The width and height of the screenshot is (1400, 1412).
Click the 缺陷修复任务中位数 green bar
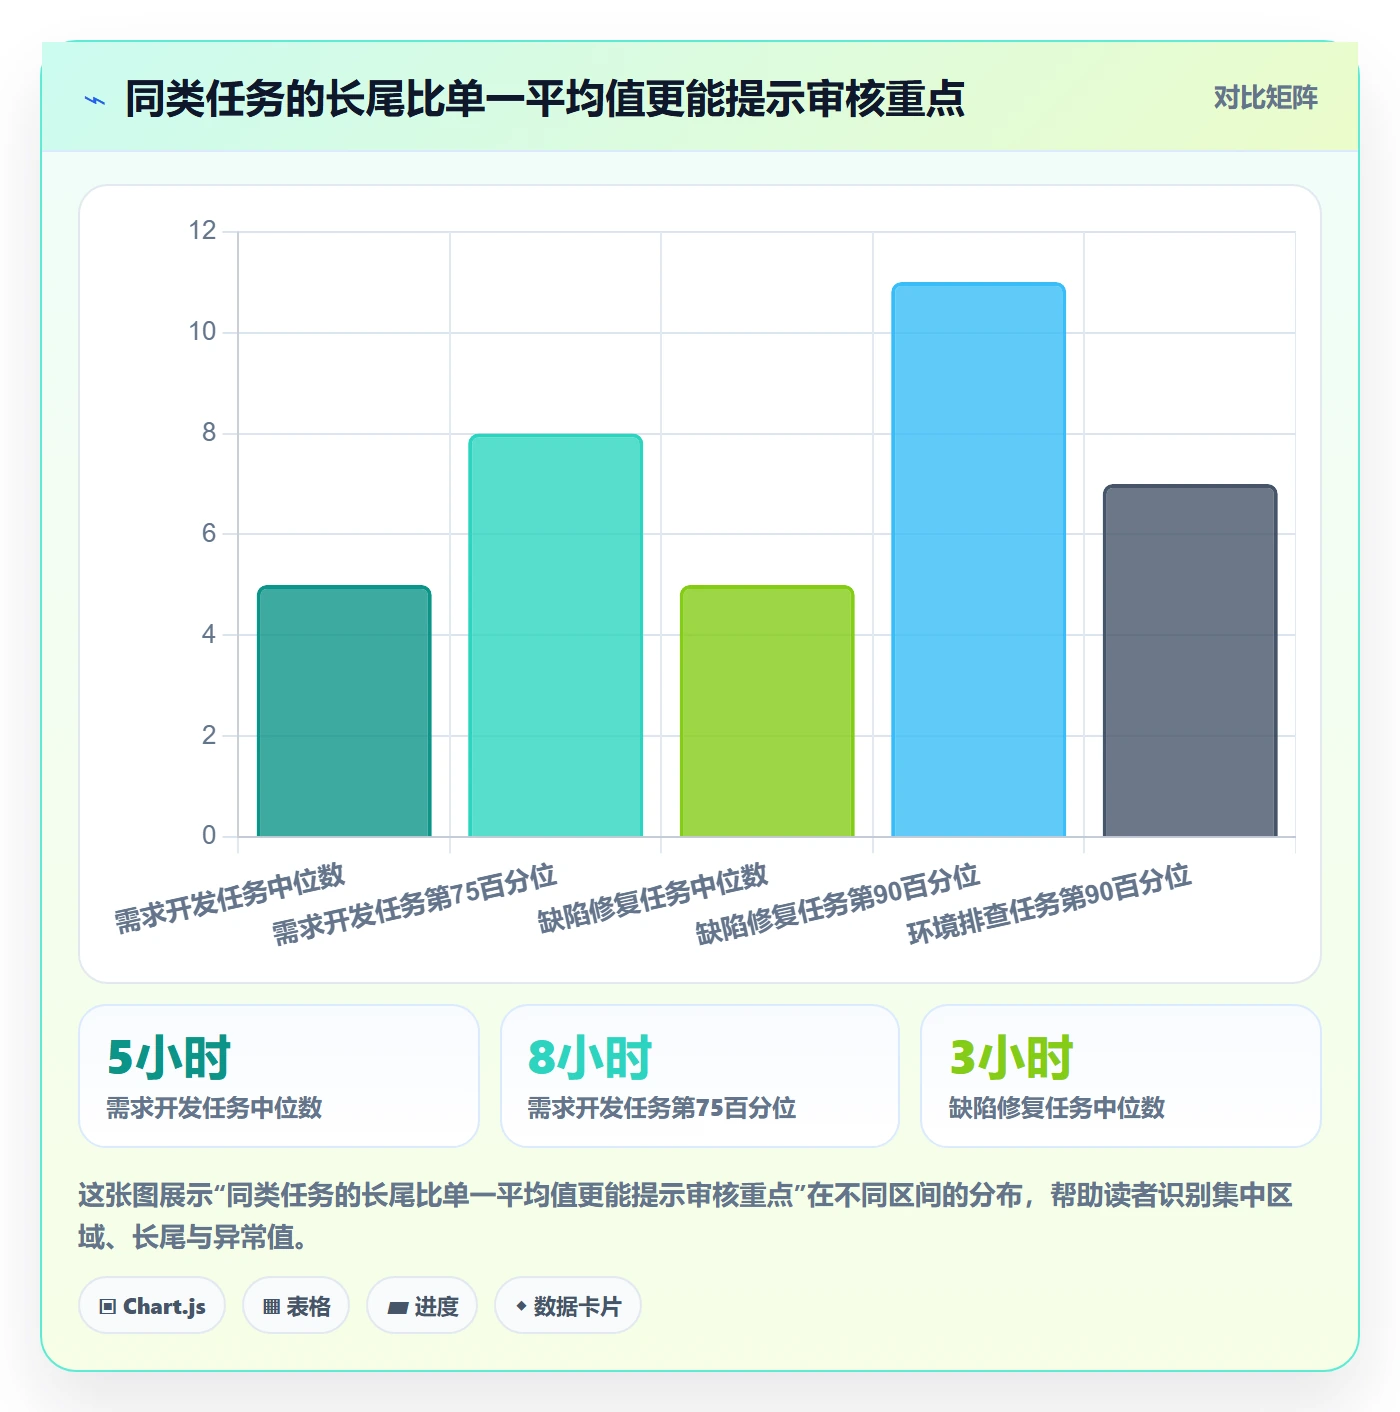pos(767,711)
